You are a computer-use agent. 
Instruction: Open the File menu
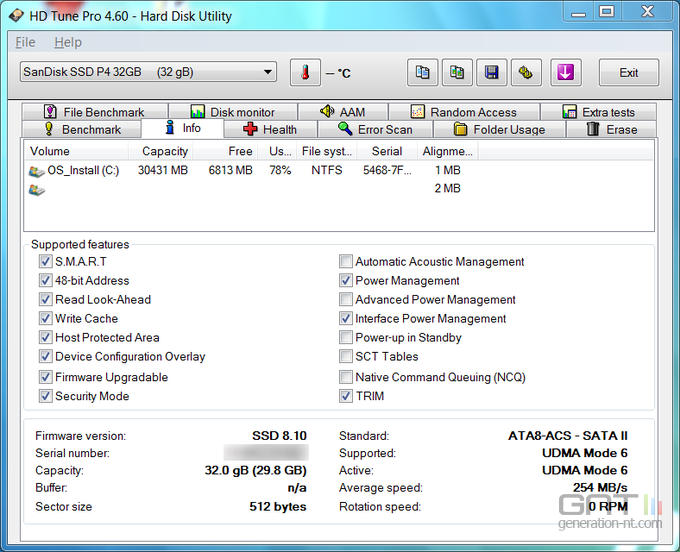click(x=25, y=42)
